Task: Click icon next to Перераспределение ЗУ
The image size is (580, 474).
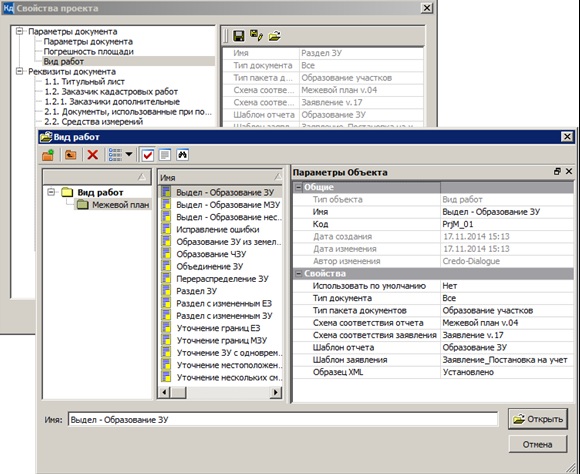Action: pos(166,279)
